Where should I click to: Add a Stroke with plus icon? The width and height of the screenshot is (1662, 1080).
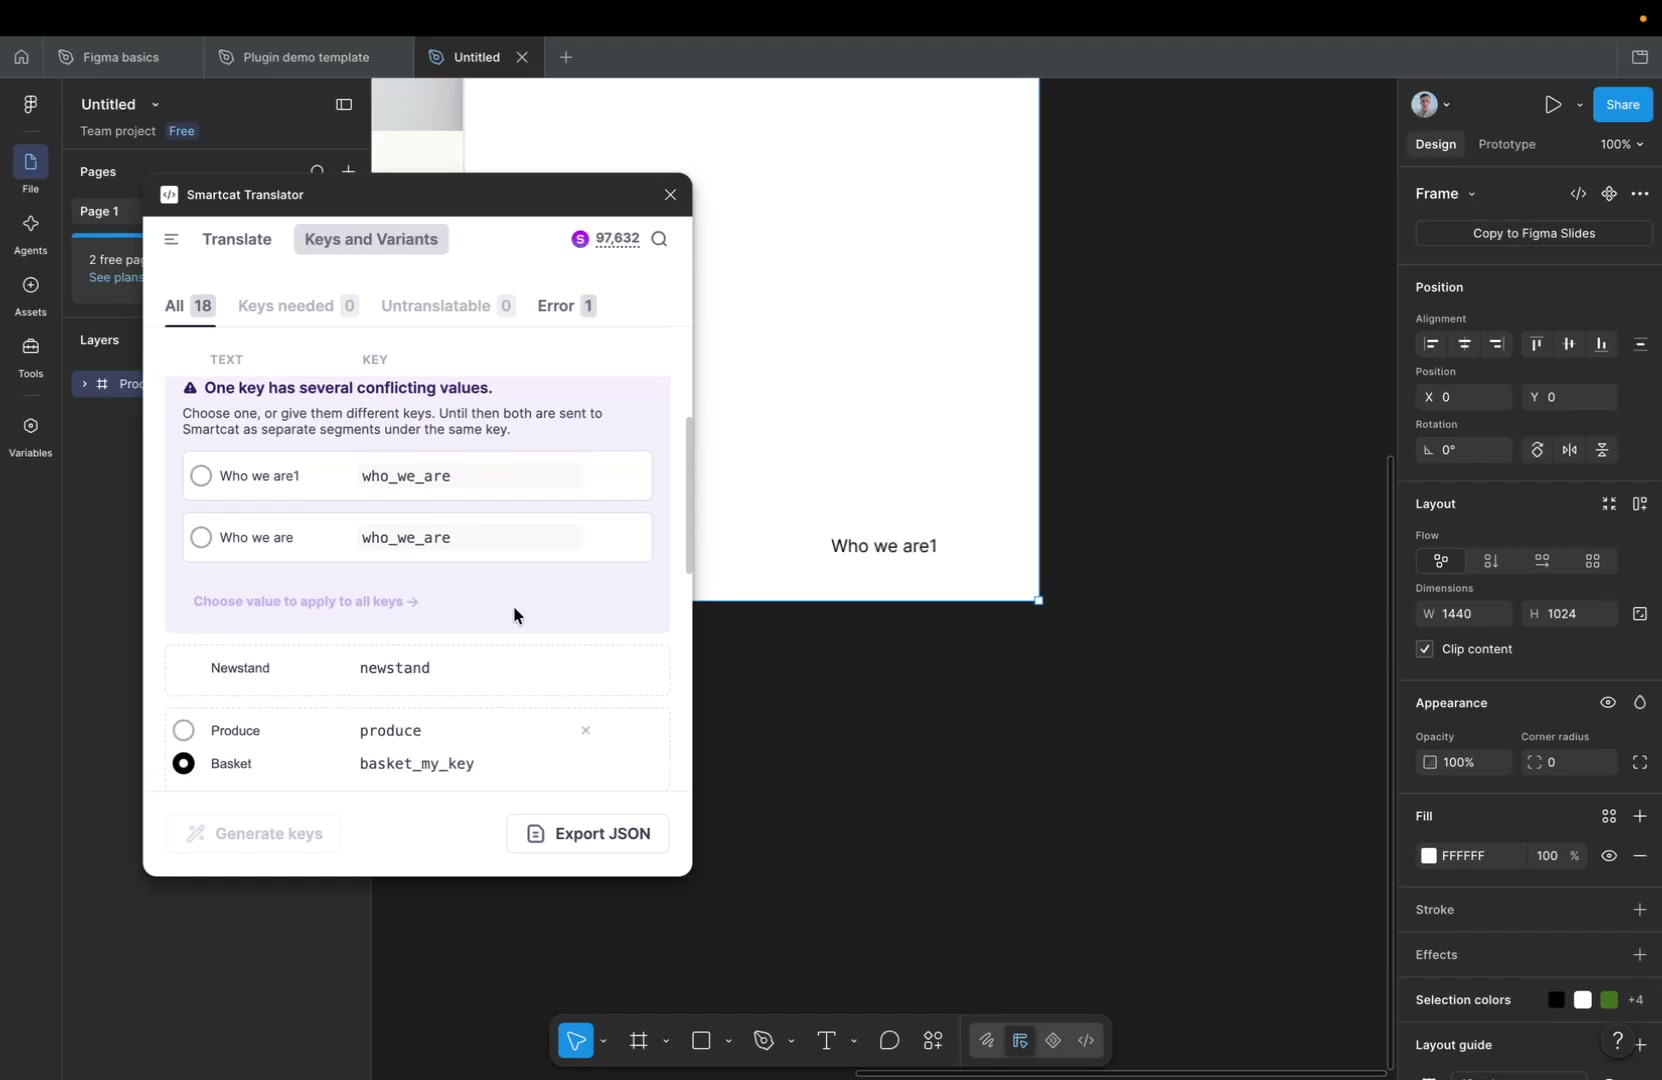1640,910
